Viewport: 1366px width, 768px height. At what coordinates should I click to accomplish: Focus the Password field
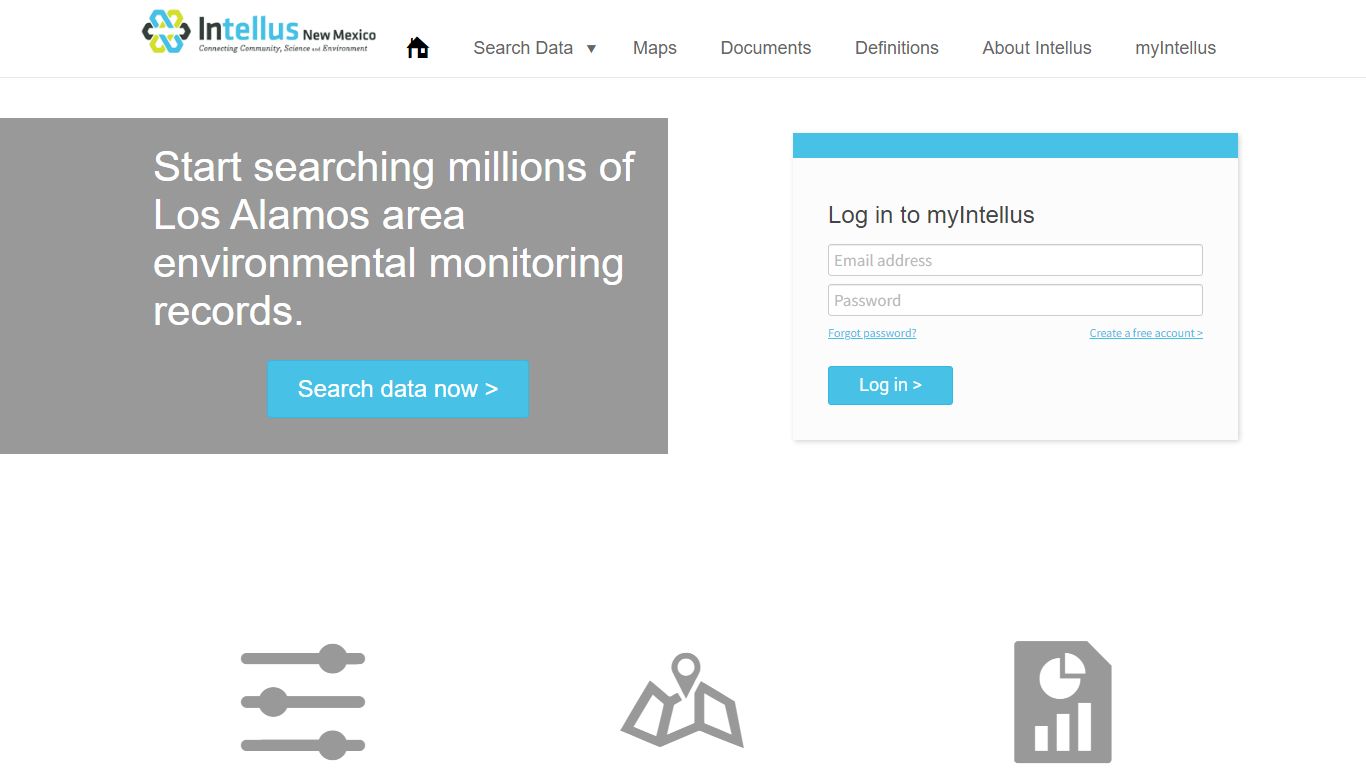[1015, 300]
